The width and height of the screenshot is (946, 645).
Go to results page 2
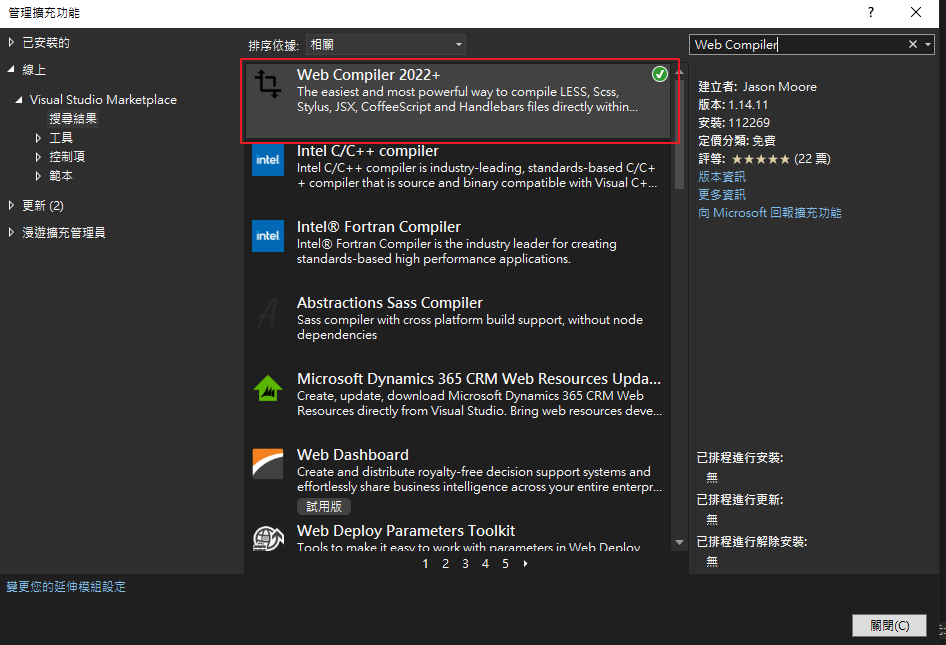445,564
